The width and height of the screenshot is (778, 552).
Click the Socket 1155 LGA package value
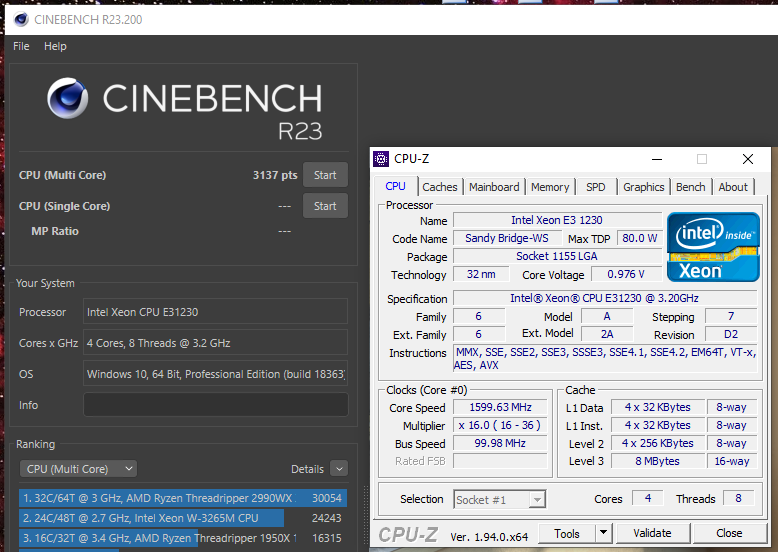pyautogui.click(x=557, y=256)
